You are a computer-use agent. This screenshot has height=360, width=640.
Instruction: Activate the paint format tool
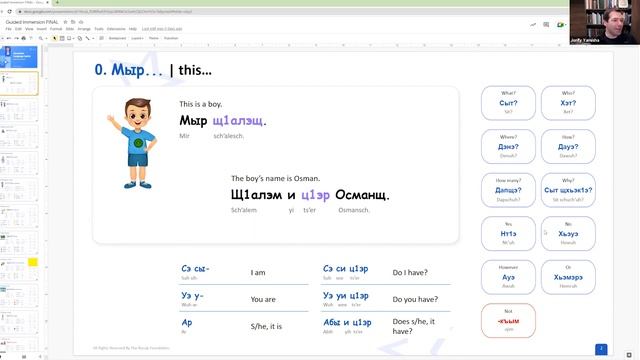[31, 38]
